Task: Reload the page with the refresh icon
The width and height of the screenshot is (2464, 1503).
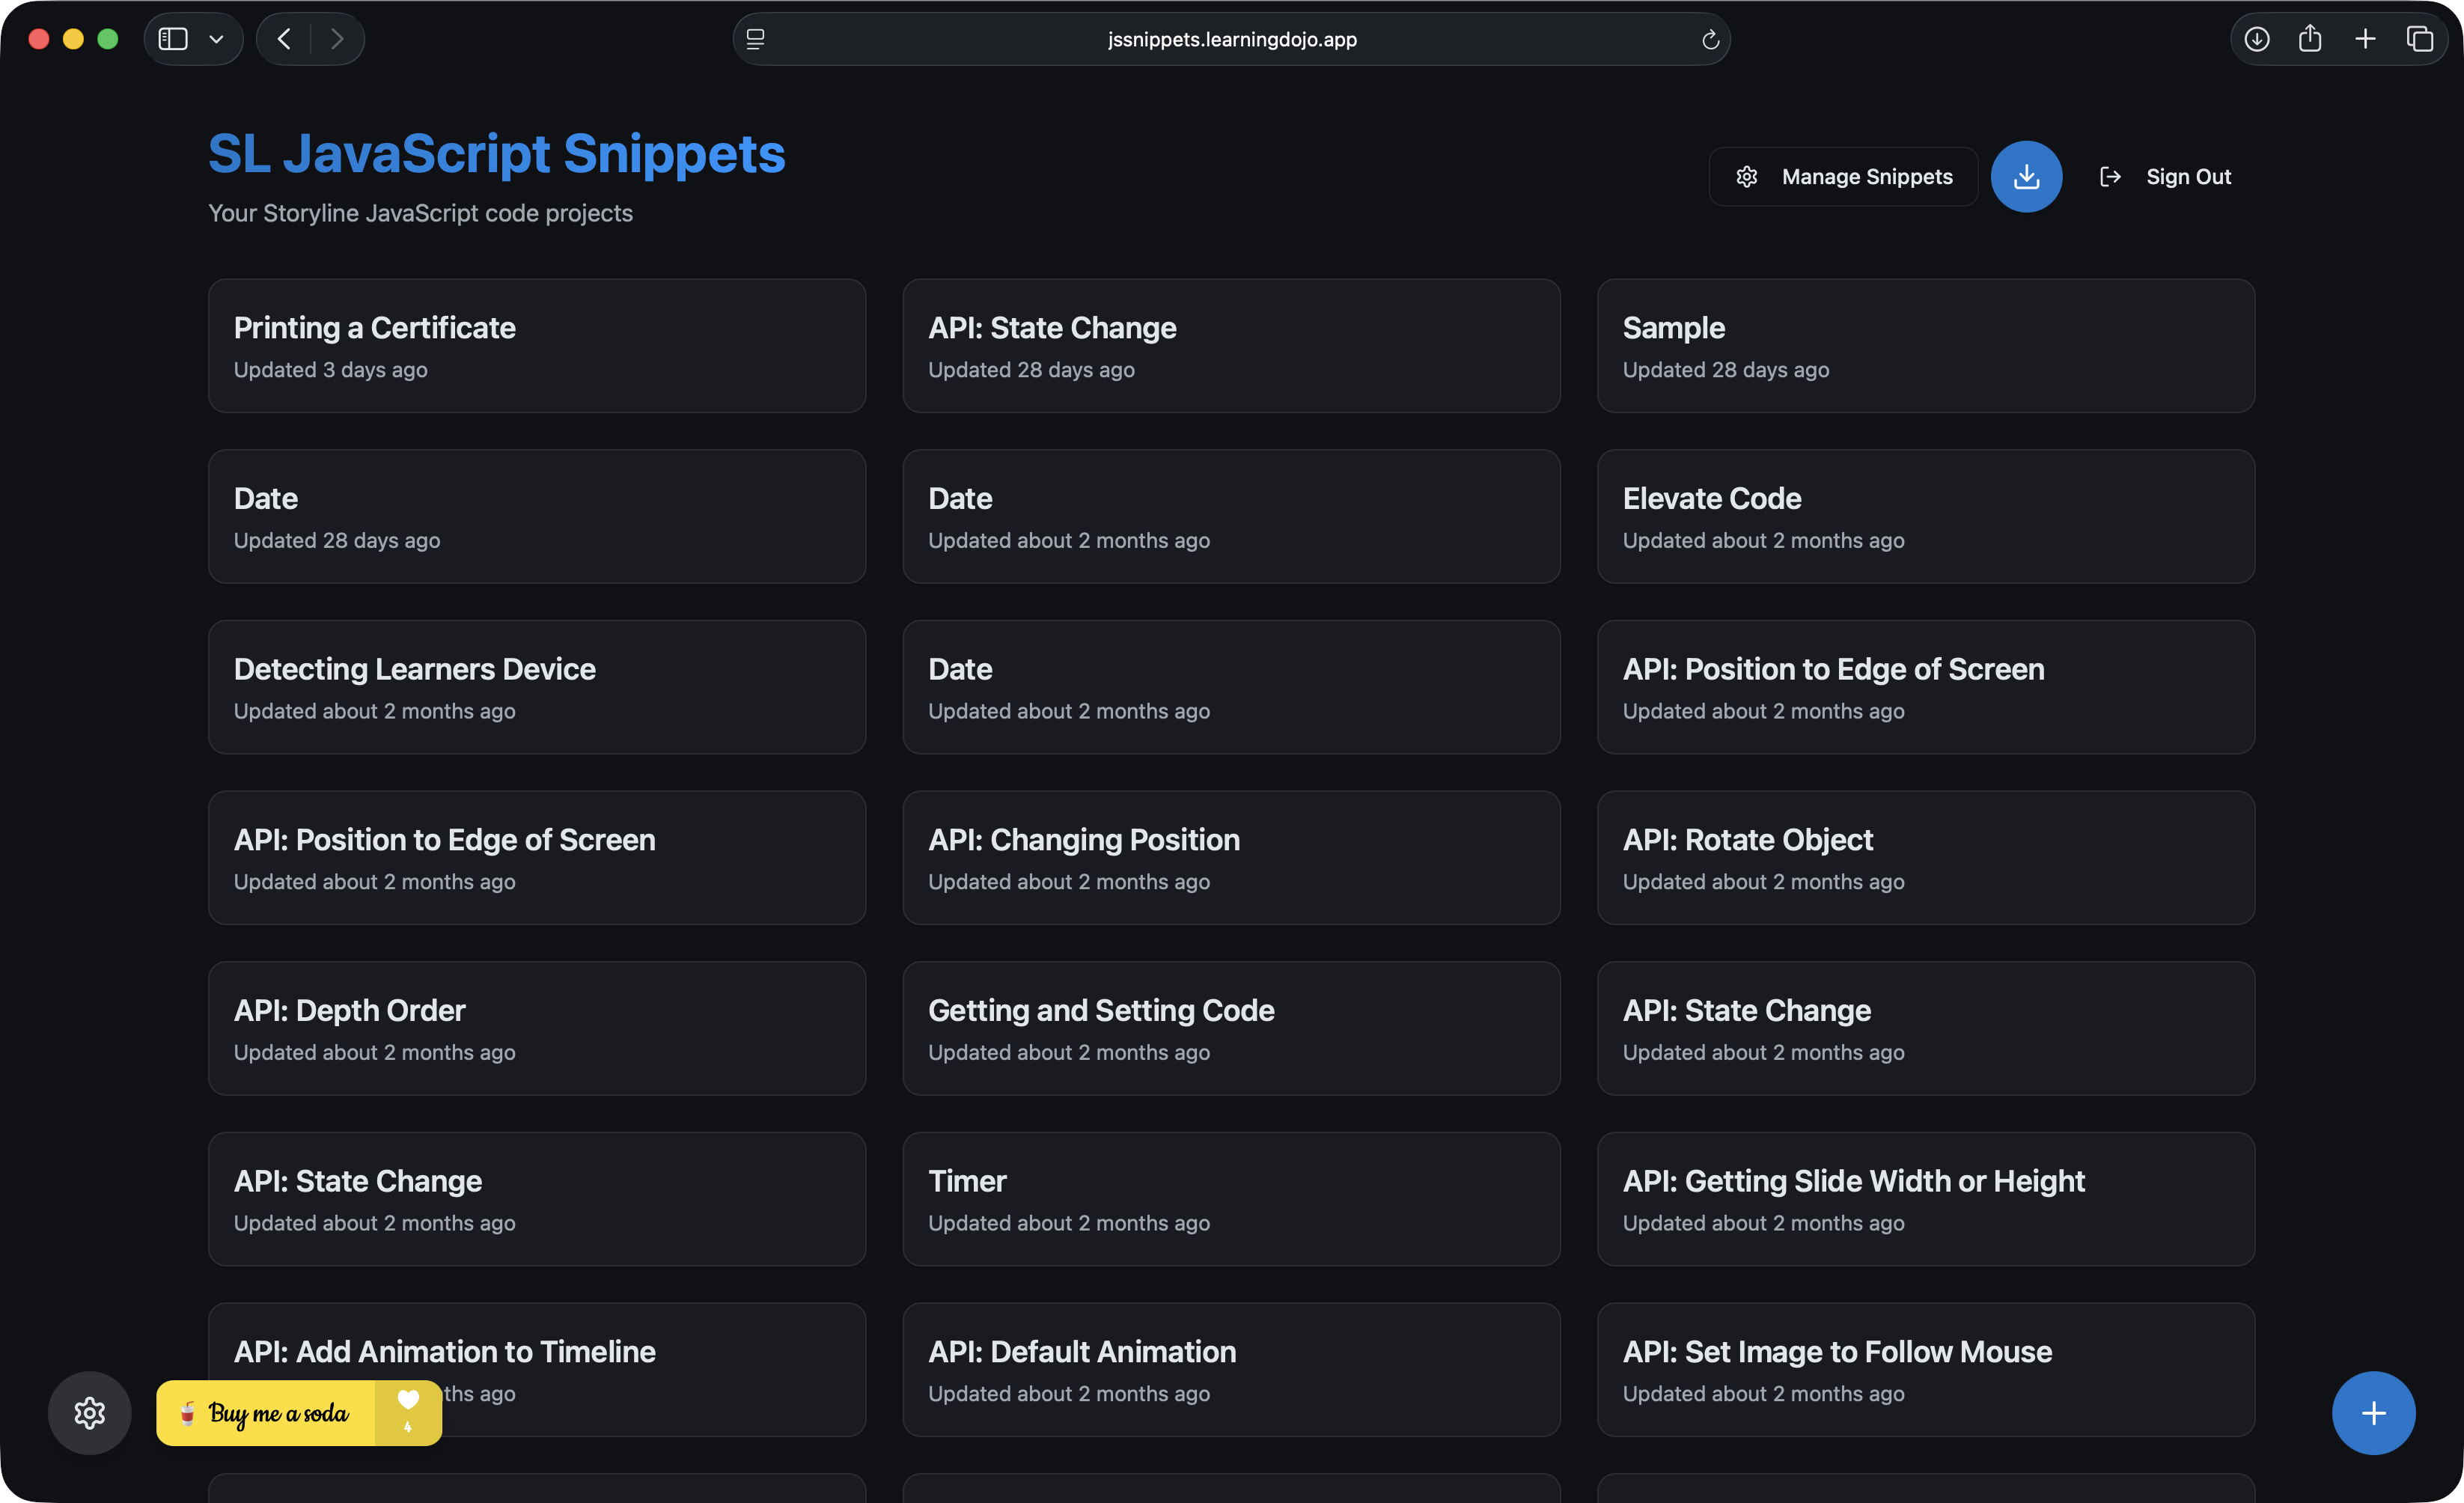Action: (x=1710, y=39)
